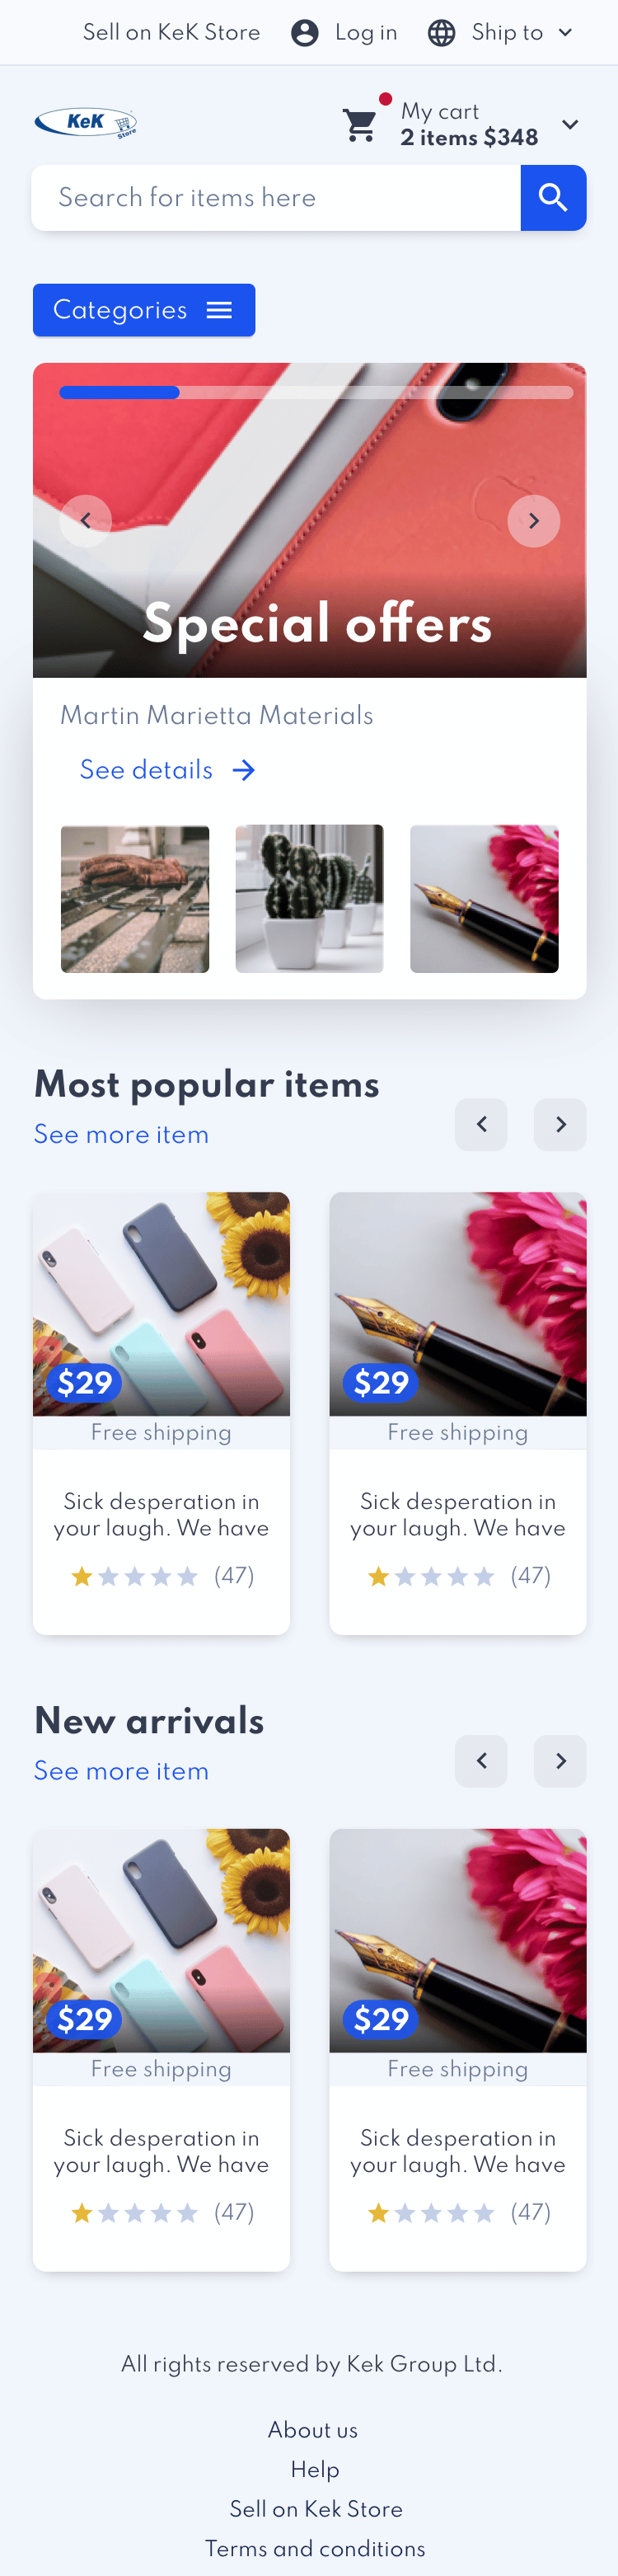Click the Log in user icon
The width and height of the screenshot is (618, 2576).
pyautogui.click(x=305, y=33)
